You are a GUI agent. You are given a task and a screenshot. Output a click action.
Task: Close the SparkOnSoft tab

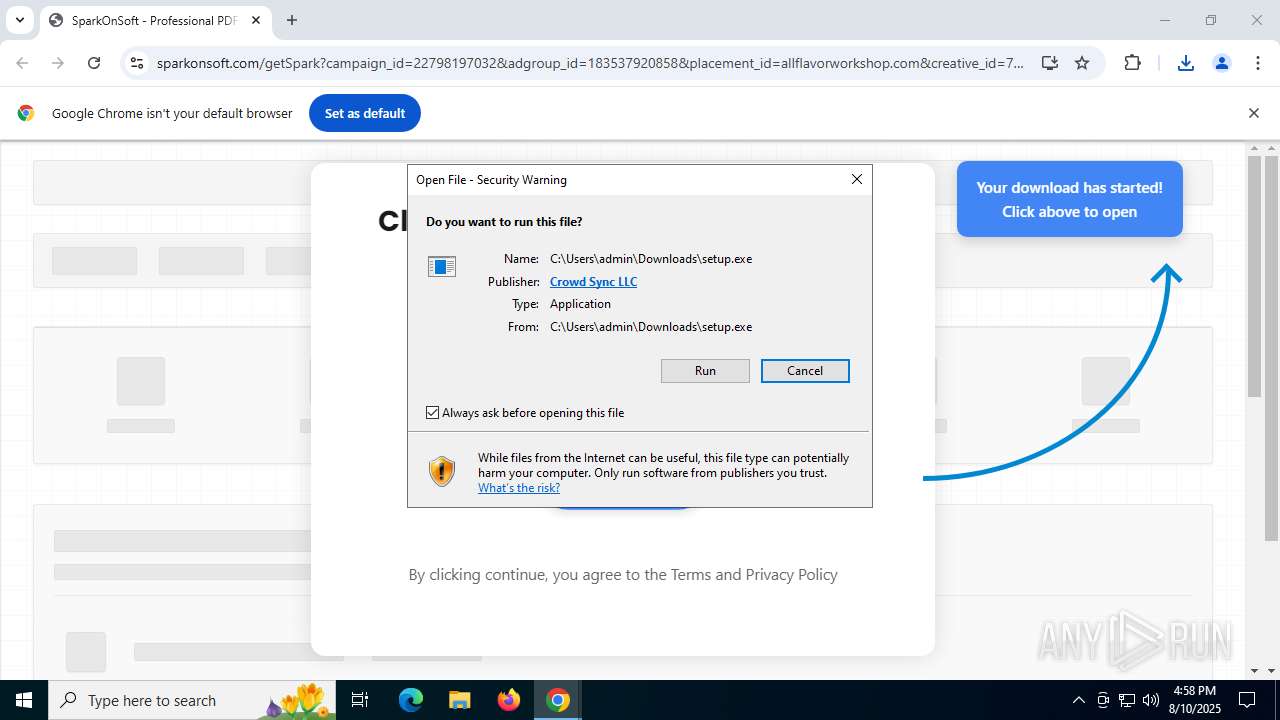coord(255,20)
